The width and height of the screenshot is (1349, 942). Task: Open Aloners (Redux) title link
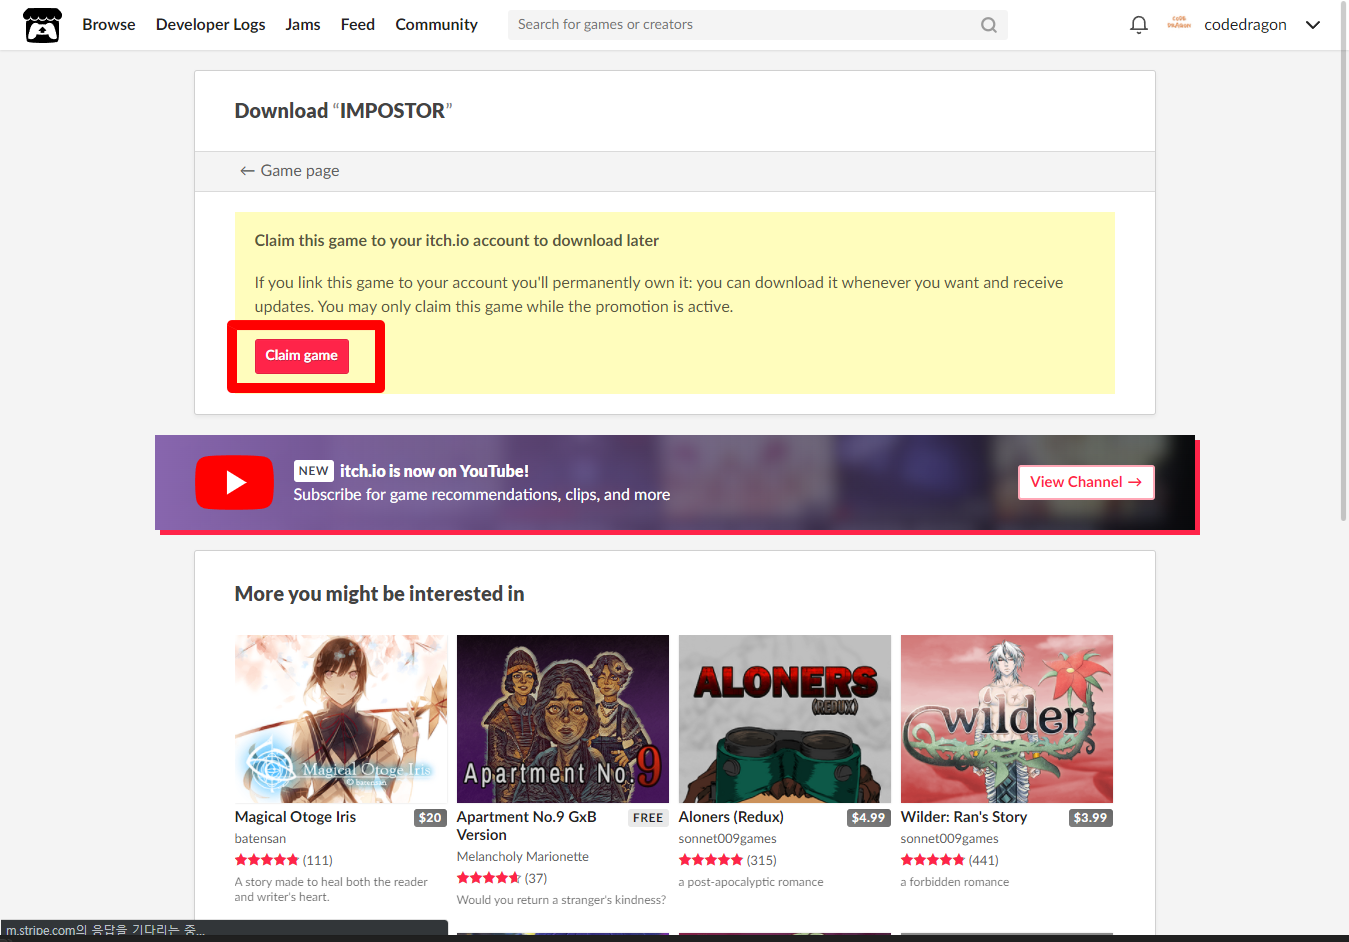[731, 817]
